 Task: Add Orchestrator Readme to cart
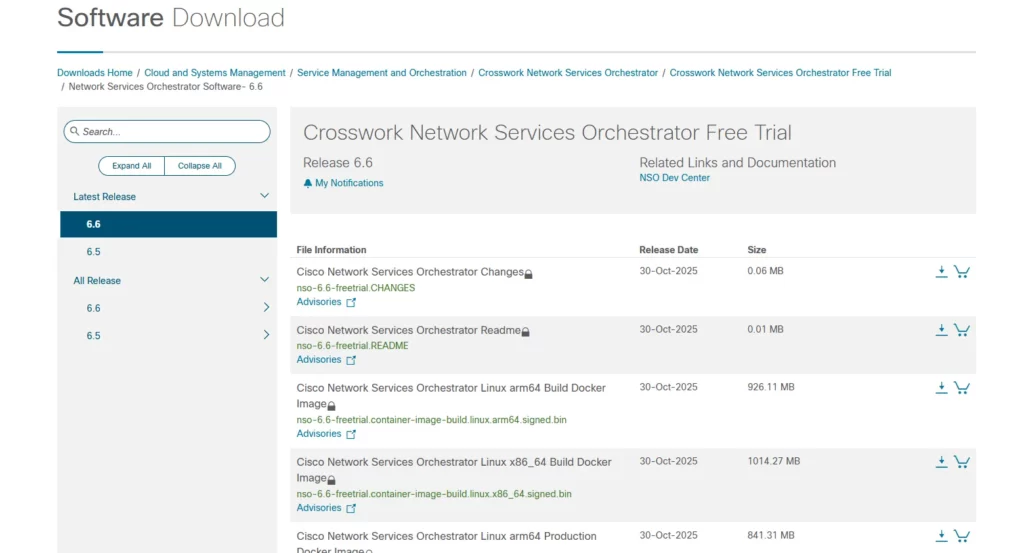[x=961, y=330]
